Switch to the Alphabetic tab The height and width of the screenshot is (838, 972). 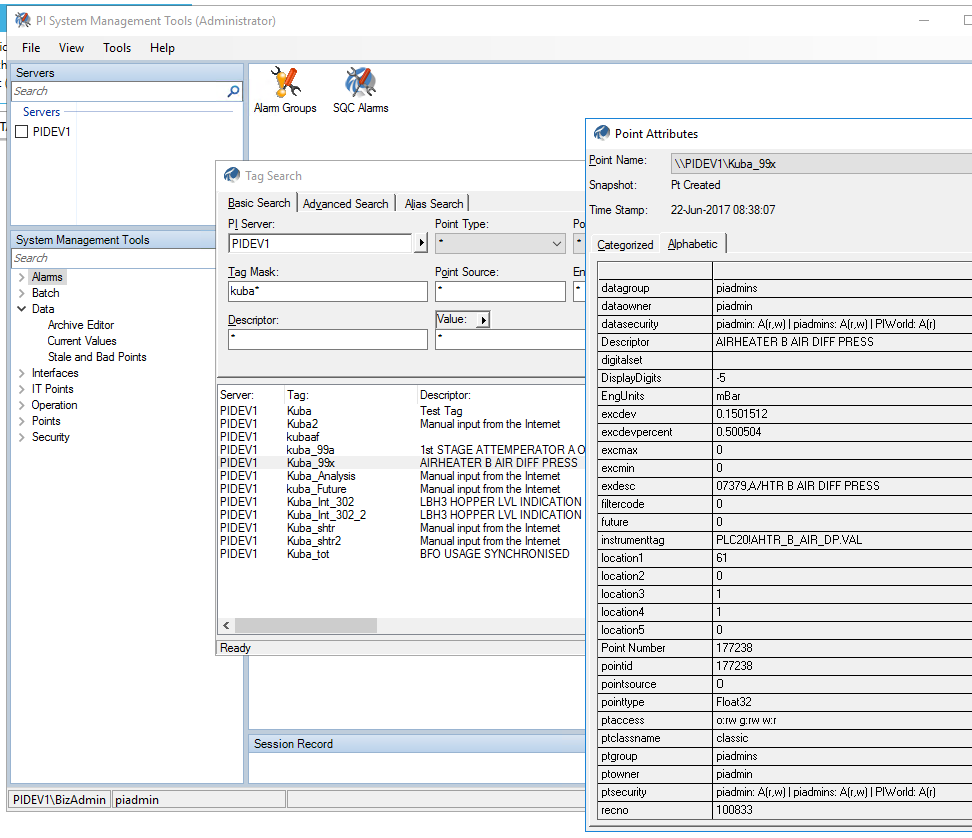(692, 244)
